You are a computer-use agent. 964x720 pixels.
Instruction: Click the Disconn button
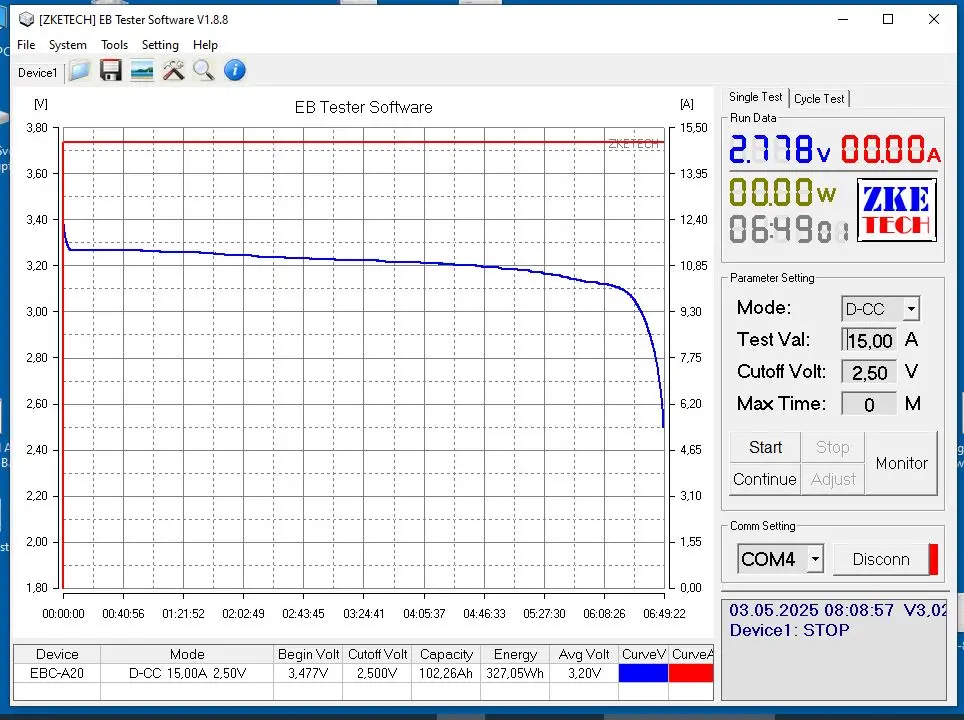pyautogui.click(x=881, y=560)
